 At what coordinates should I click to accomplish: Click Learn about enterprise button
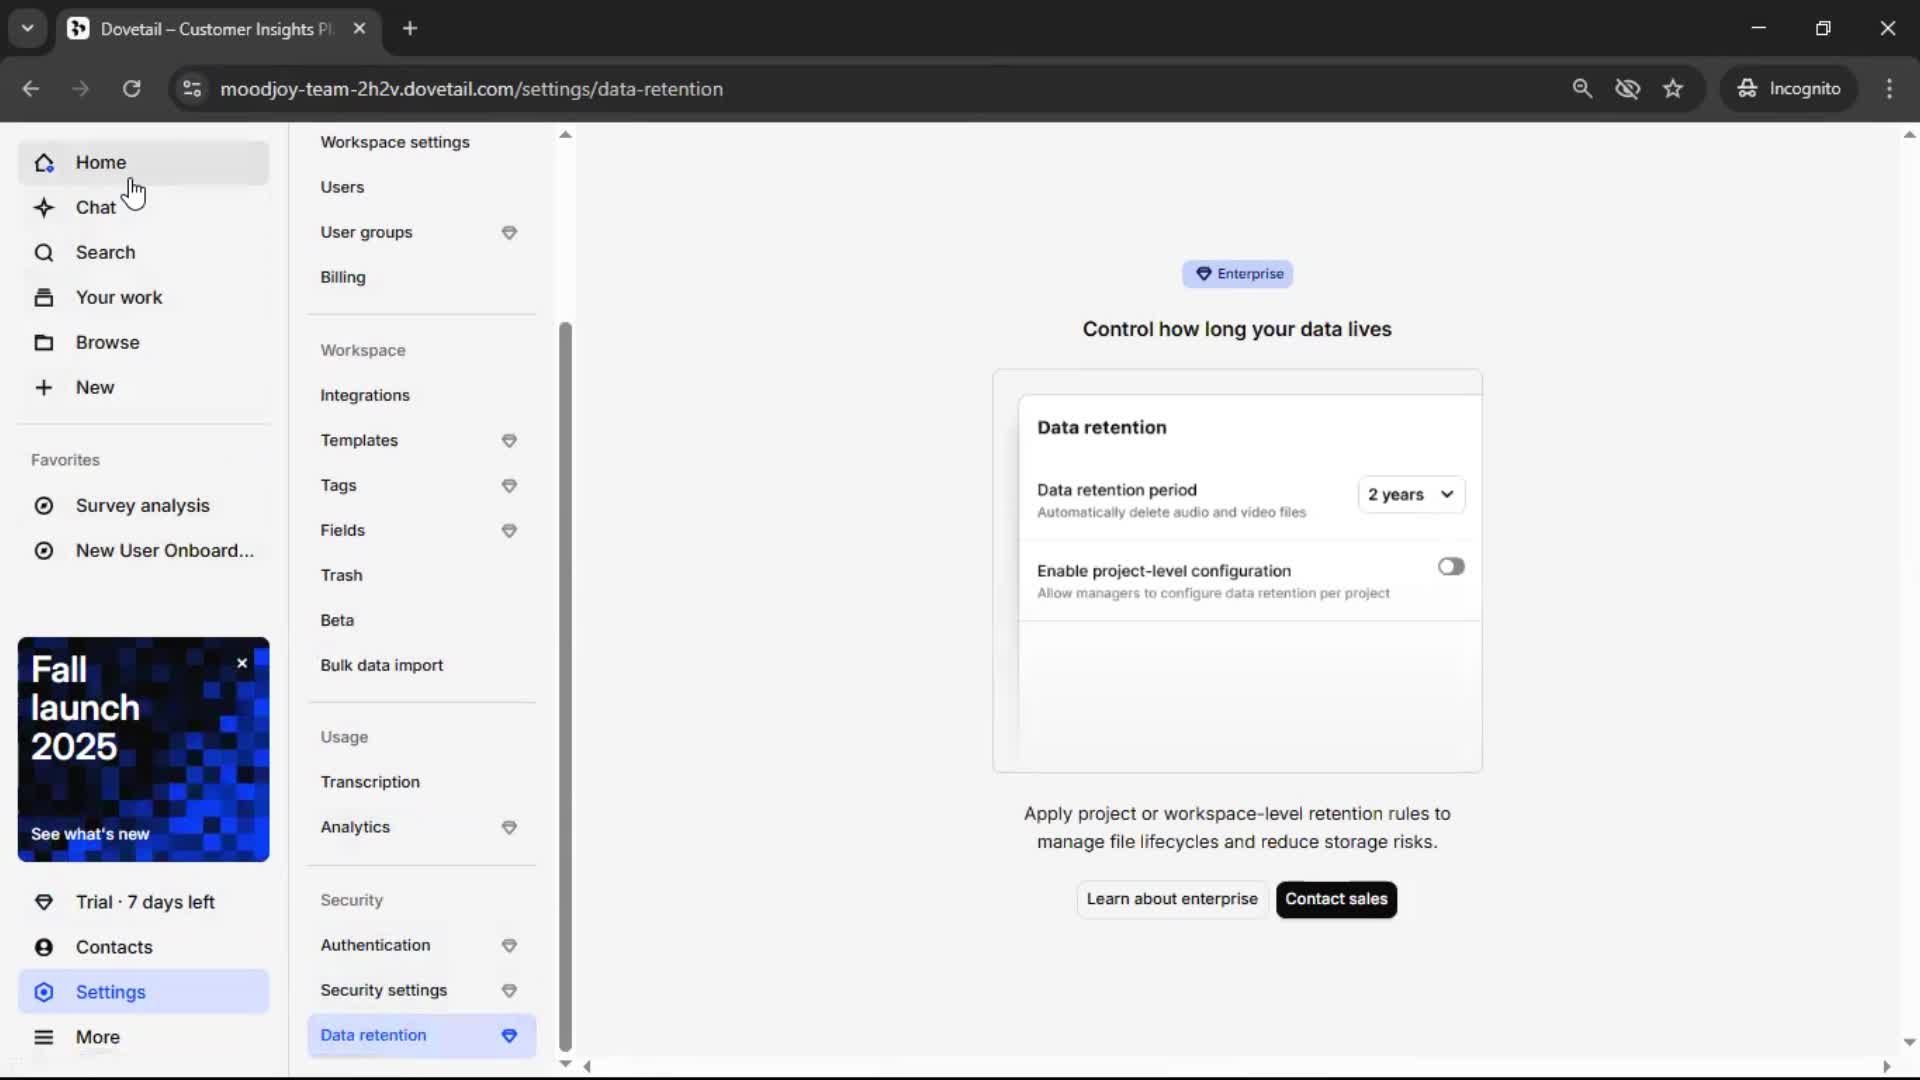[1172, 899]
